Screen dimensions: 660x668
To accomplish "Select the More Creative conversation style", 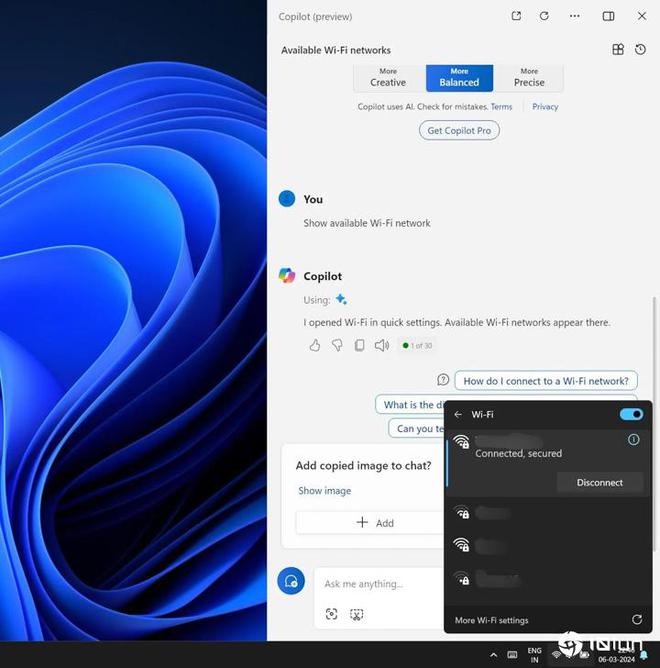I will pyautogui.click(x=388, y=78).
